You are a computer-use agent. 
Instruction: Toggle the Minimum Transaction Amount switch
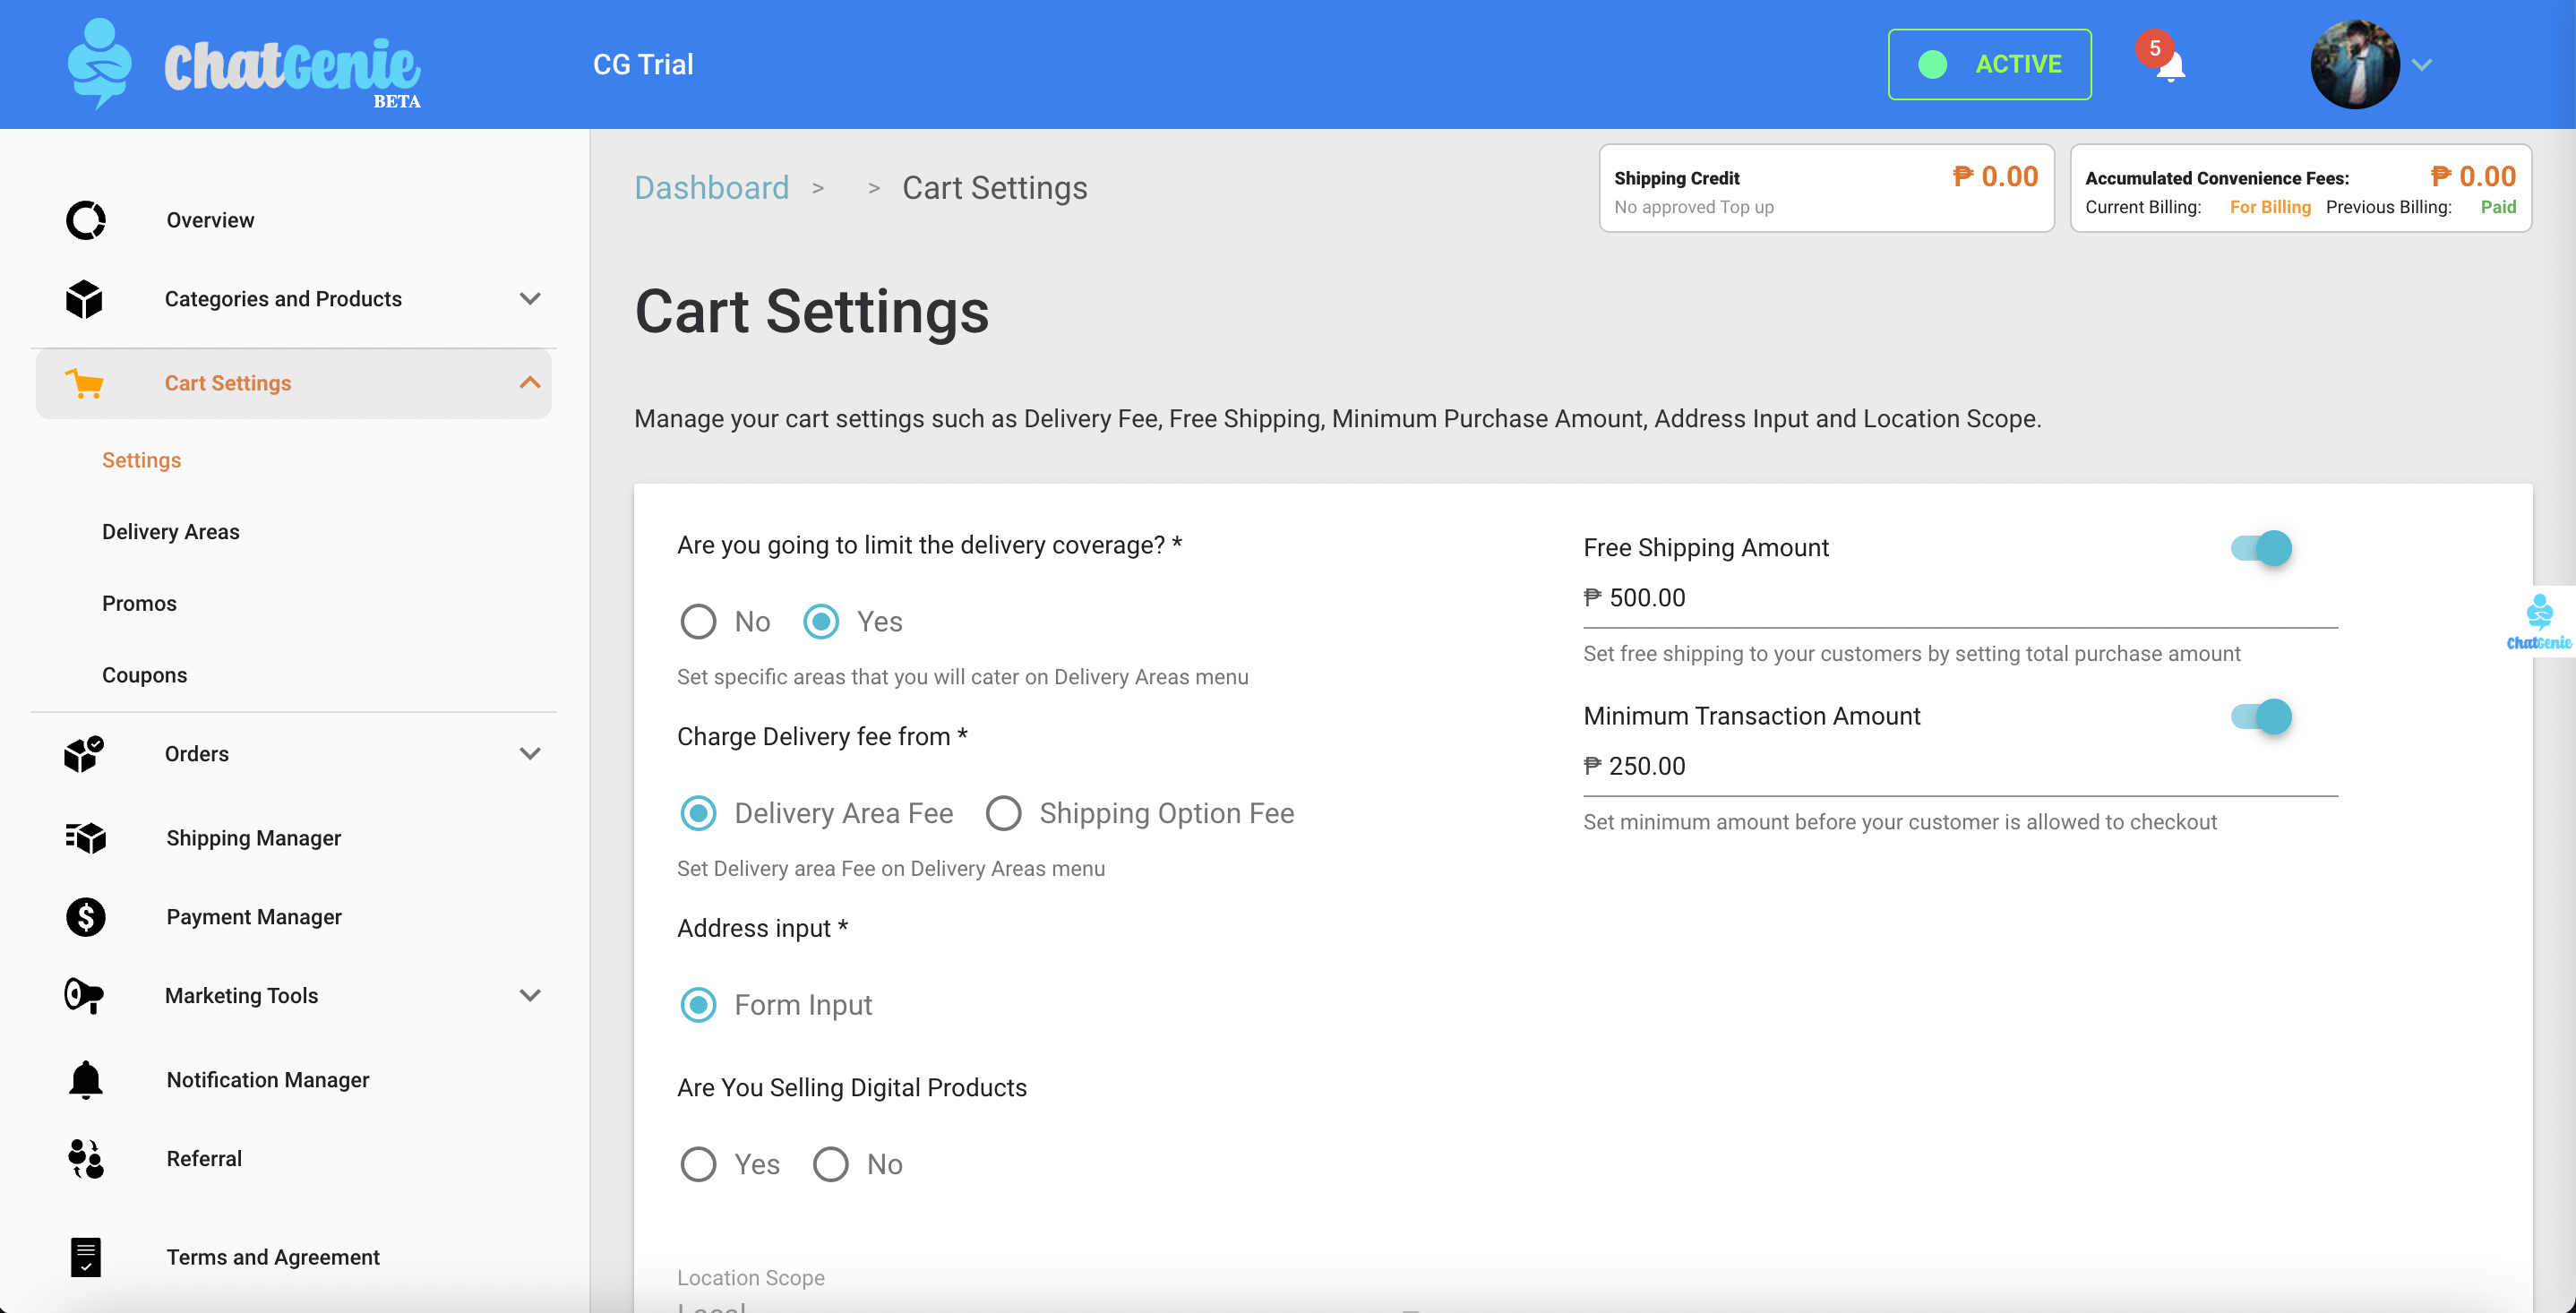coord(2261,716)
